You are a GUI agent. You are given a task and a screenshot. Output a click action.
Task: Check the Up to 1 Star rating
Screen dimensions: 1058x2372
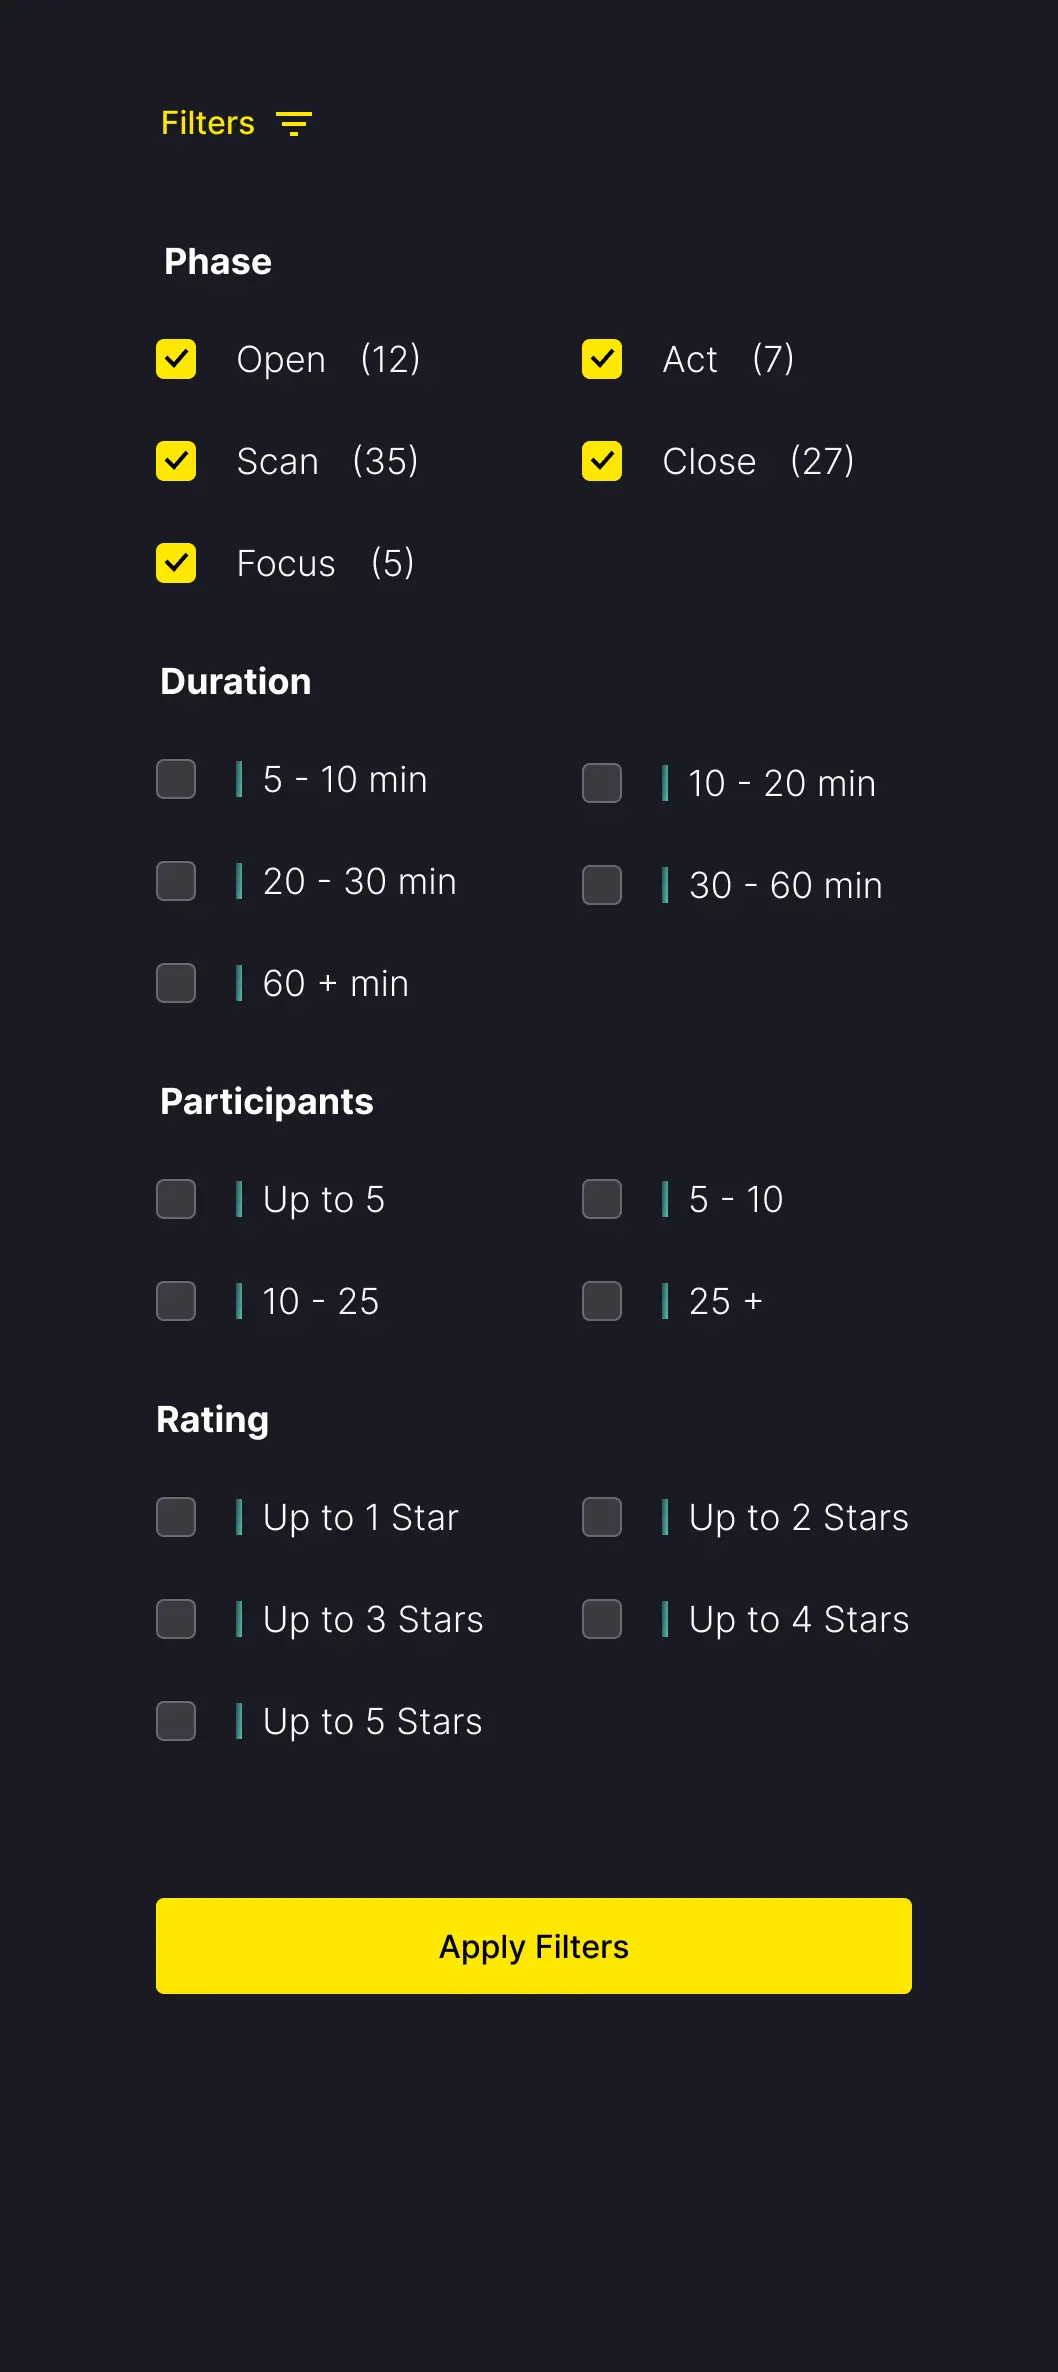pos(176,1517)
